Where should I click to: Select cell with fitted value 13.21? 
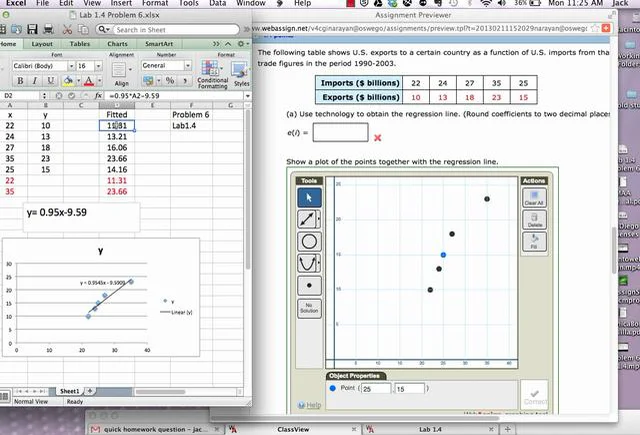pos(117,136)
